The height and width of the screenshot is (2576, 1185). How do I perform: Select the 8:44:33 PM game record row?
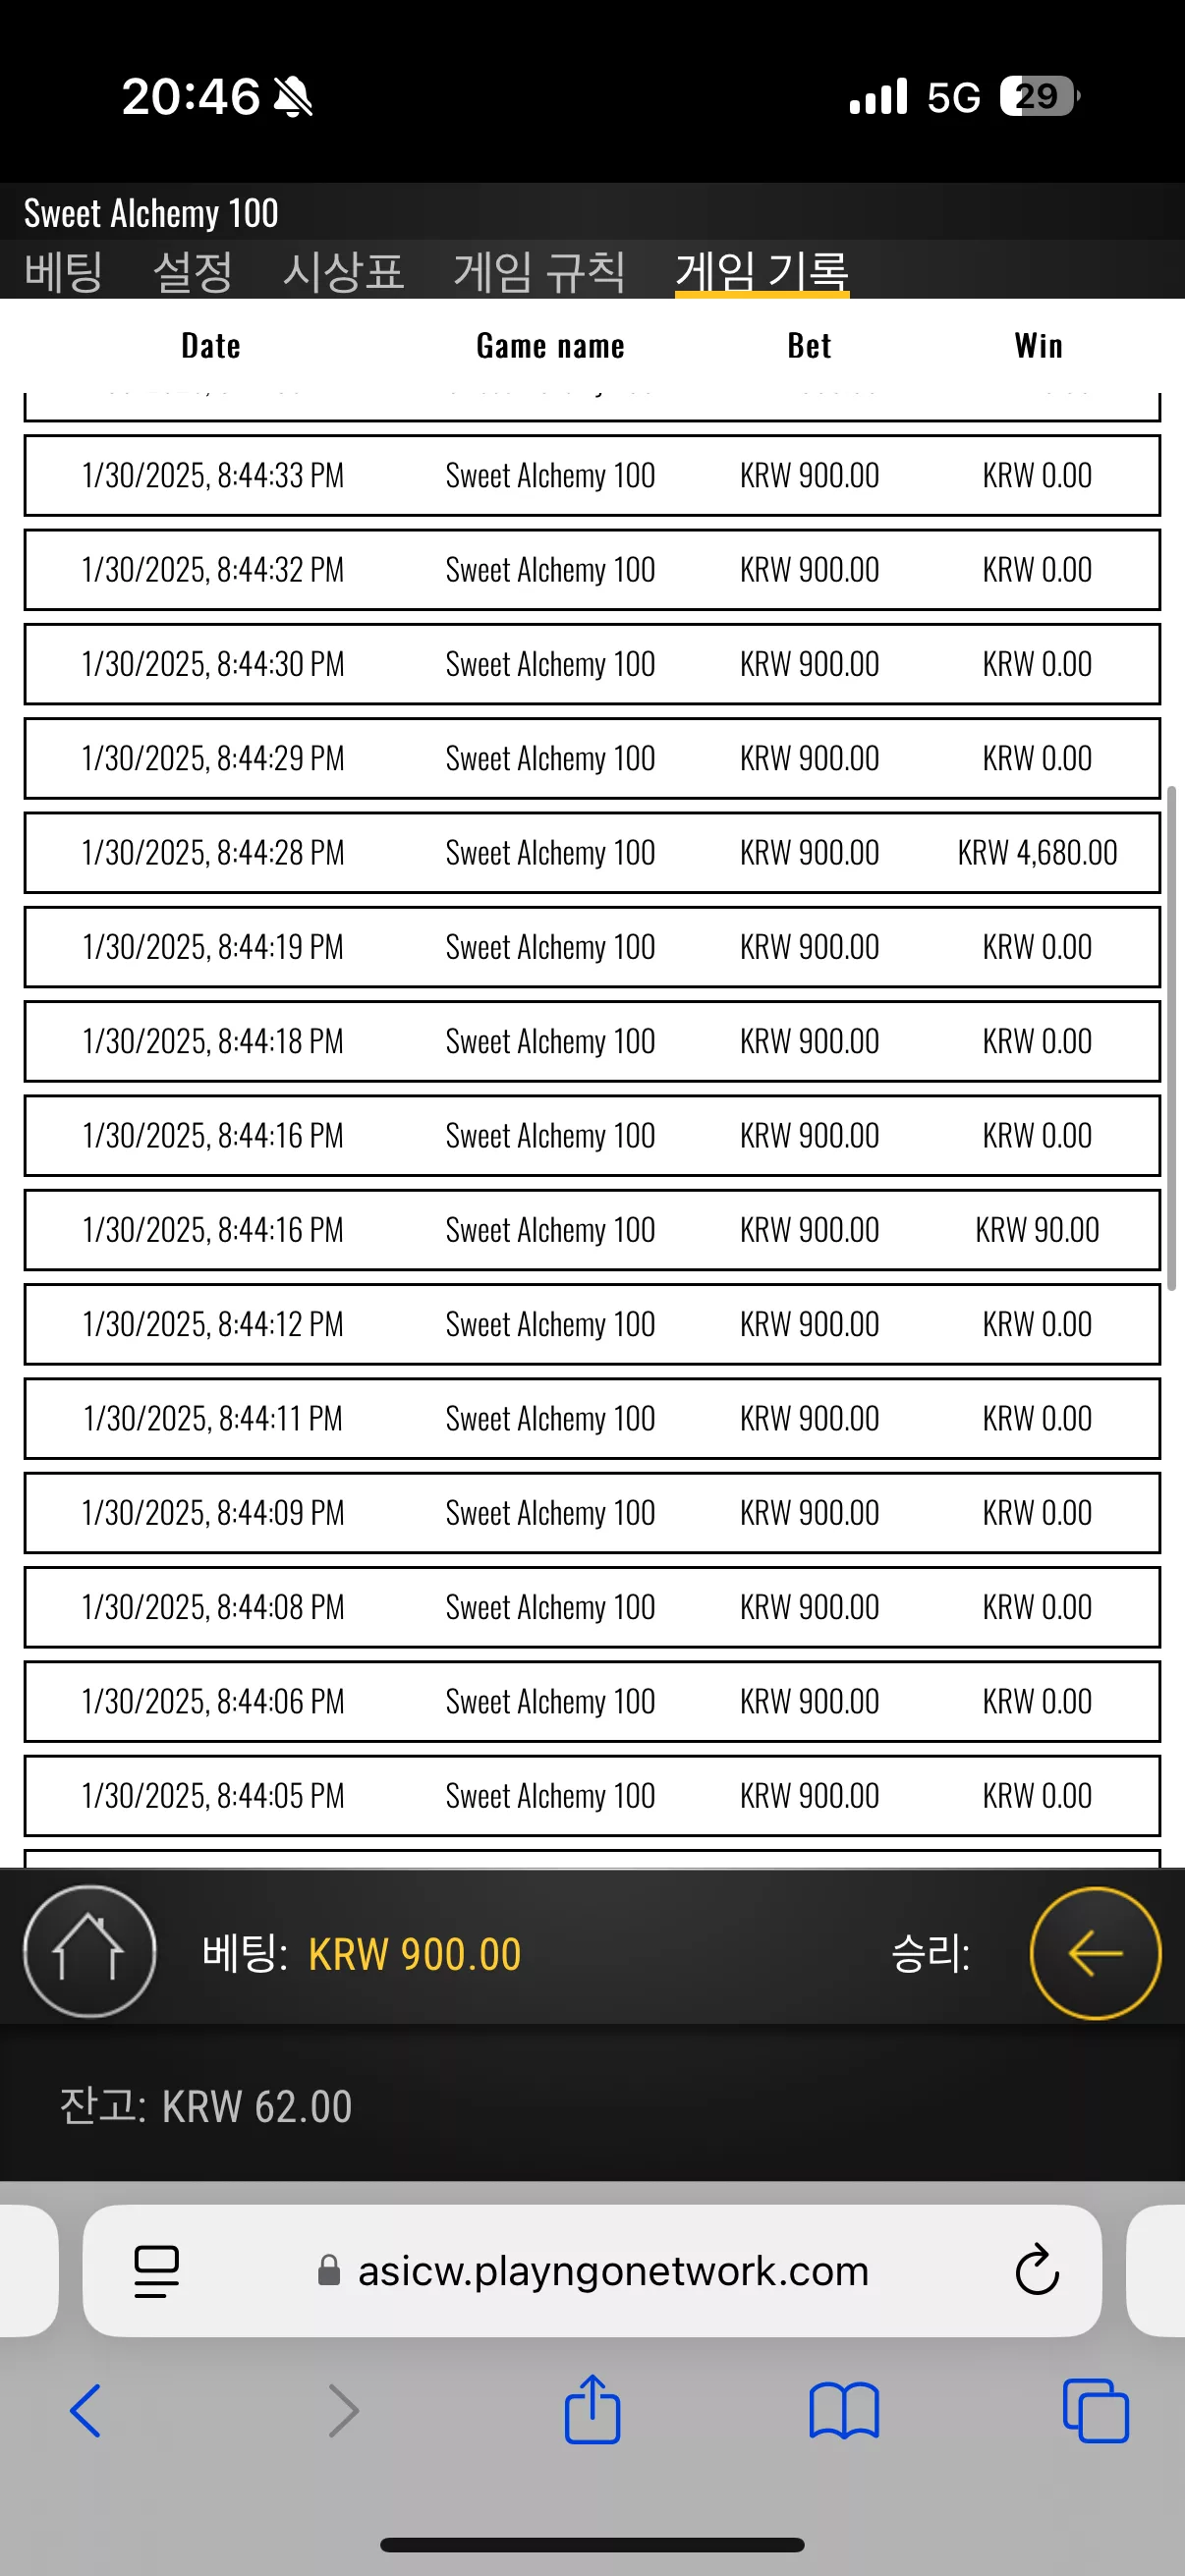coord(592,475)
